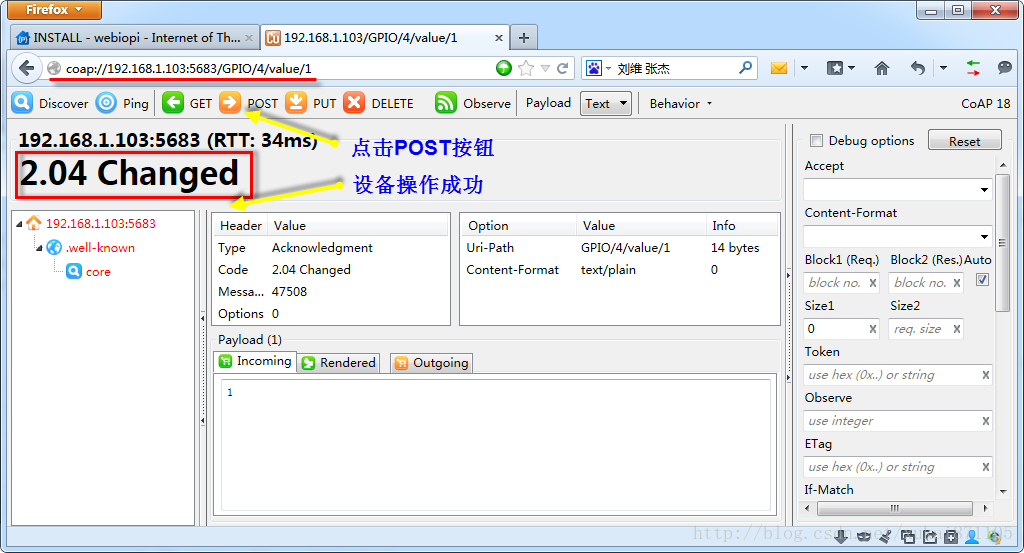Click the Code value 2.04 Changed row
1024x553 pixels.
pos(311,270)
